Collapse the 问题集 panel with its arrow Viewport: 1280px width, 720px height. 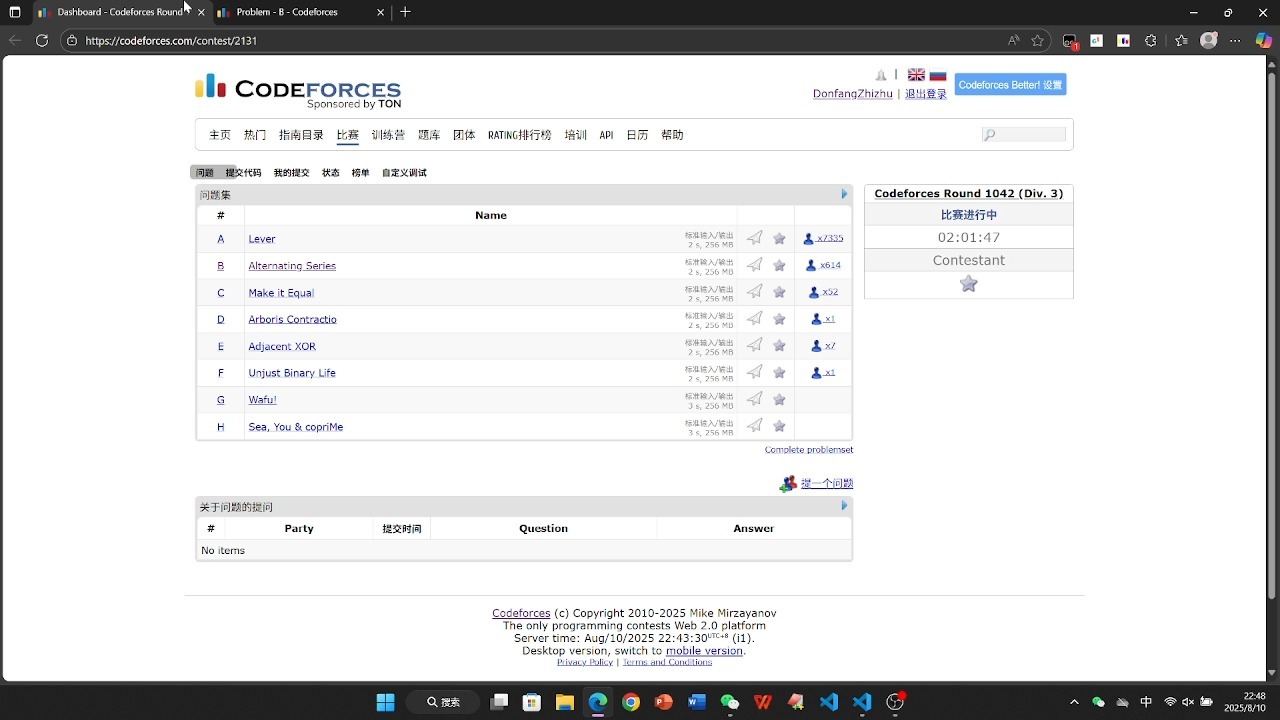click(x=844, y=194)
